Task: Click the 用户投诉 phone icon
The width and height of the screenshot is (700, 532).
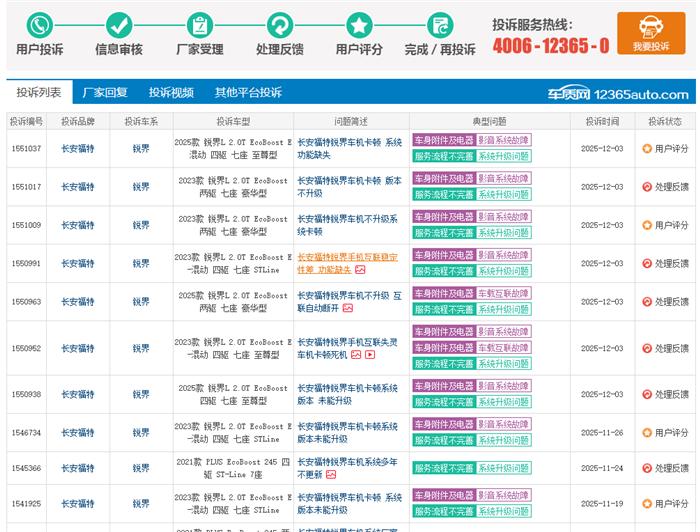Action: pos(39,24)
